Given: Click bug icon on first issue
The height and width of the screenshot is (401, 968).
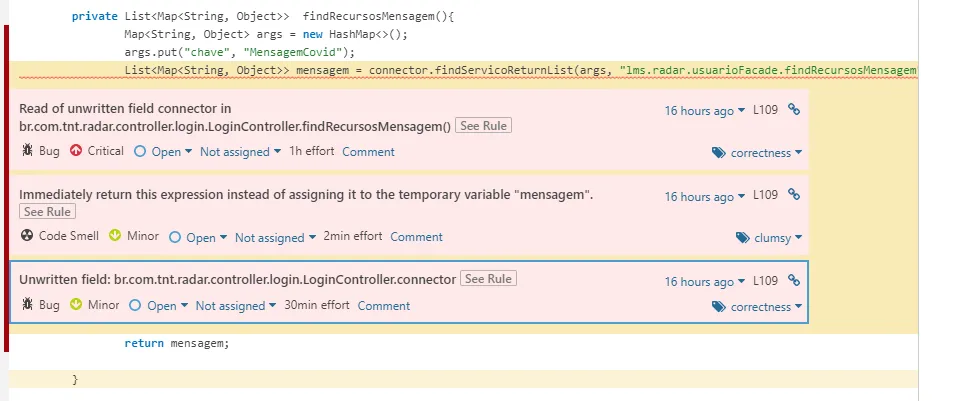Looking at the screenshot, I should coord(27,151).
